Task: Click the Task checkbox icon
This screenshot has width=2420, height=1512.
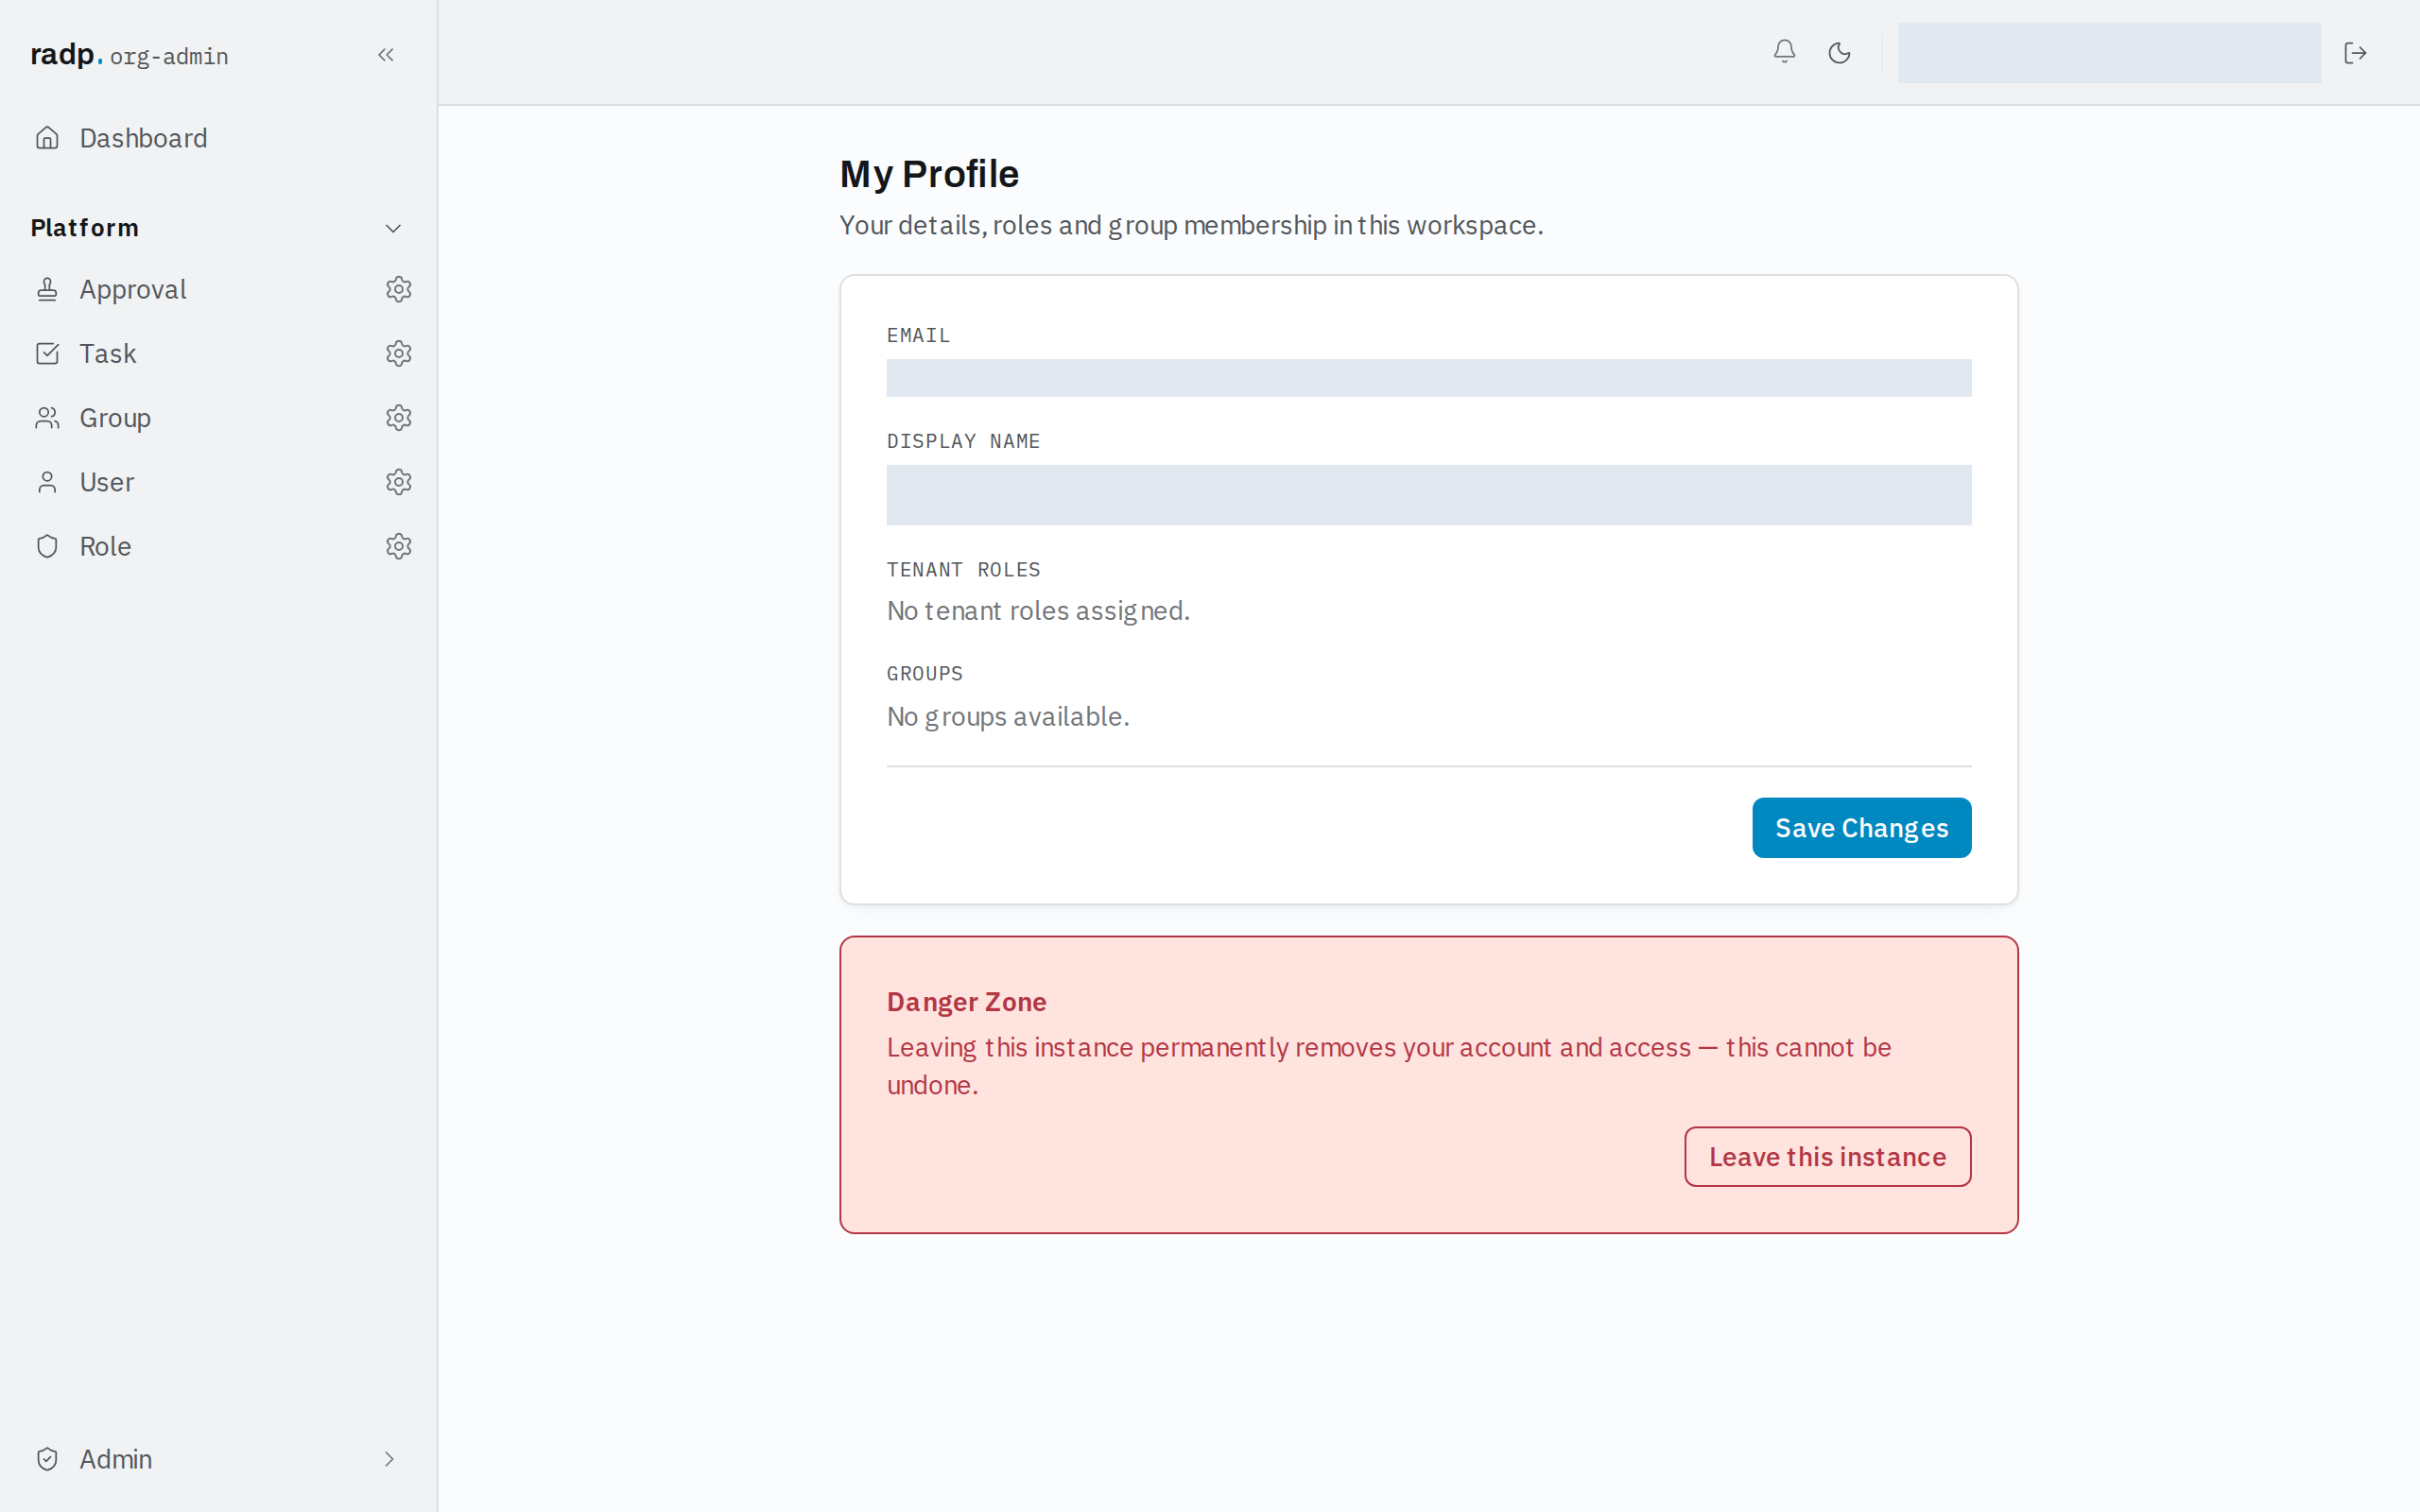Action: tap(47, 353)
